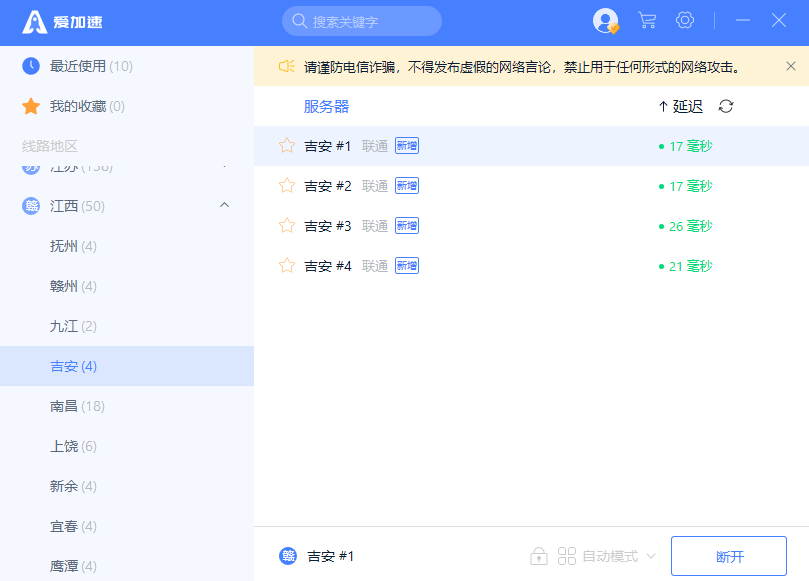Image resolution: width=809 pixels, height=581 pixels.
Task: Sort servers by 延迟 column
Action: 681,107
